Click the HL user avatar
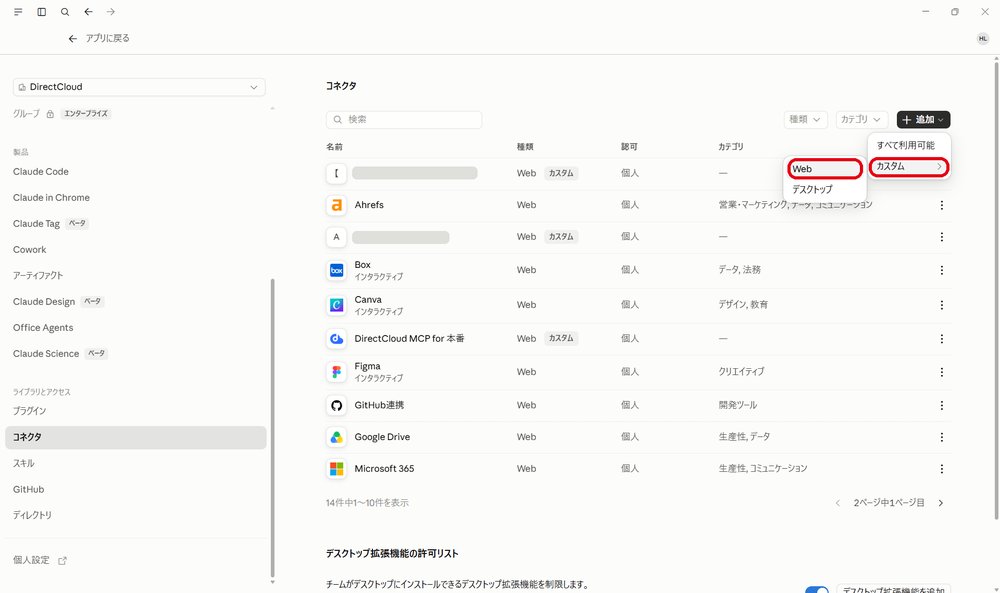 click(x=982, y=39)
